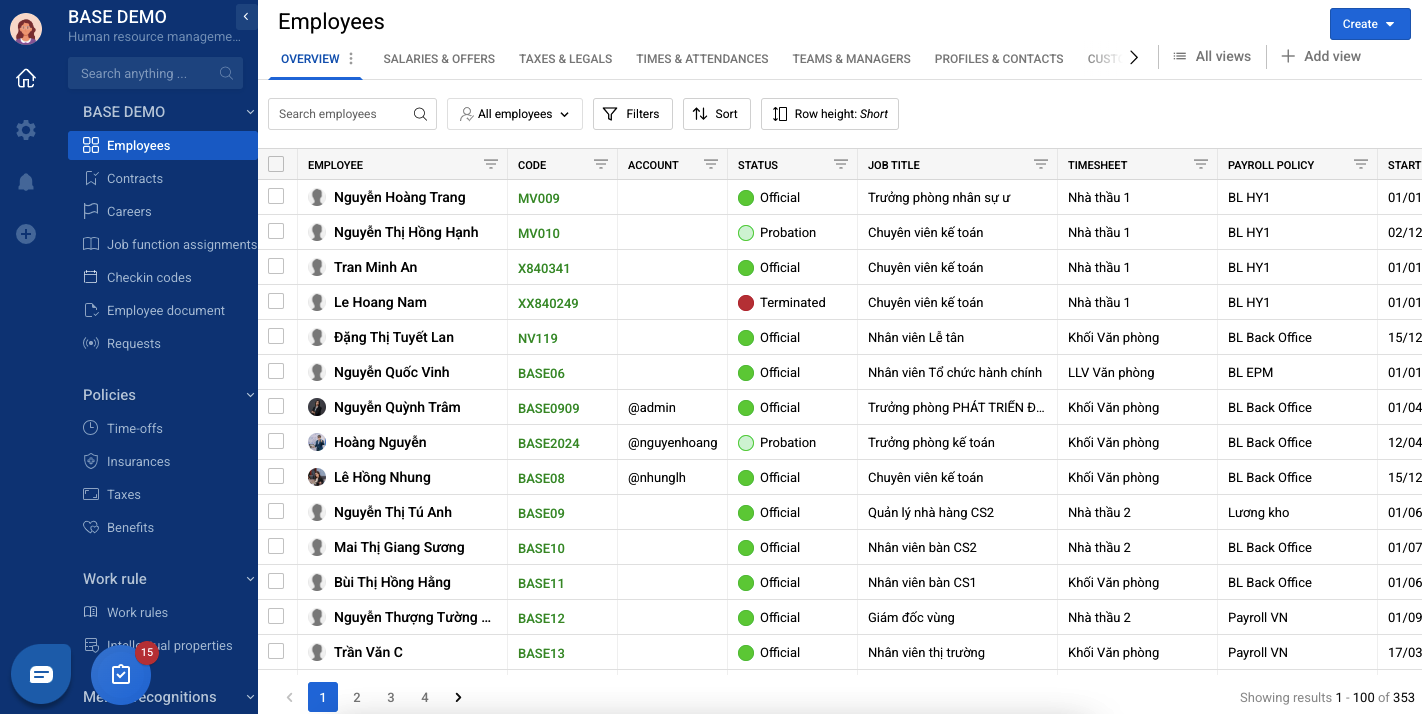Switch to SALARIES & OFFERS tab
1422x714 pixels.
439,59
